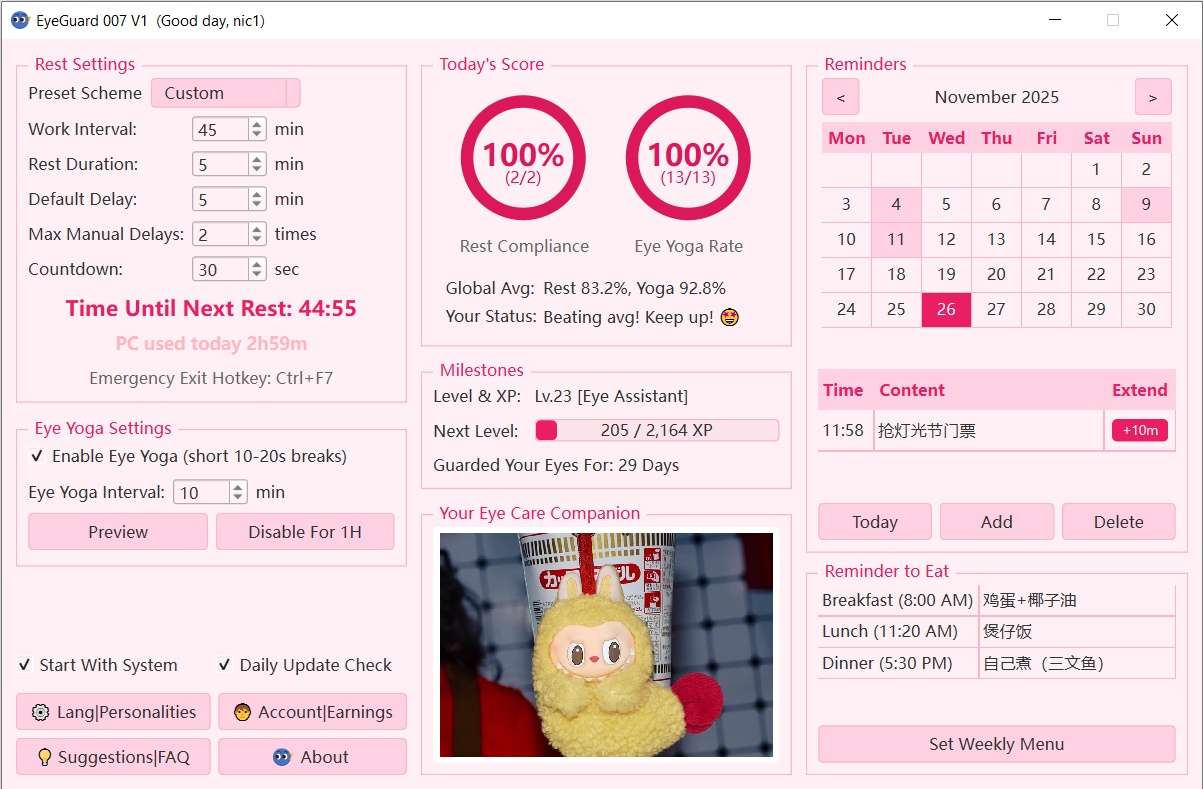Toggle Start With System checkbox
Viewport: 1203px width, 789px height.
25,665
